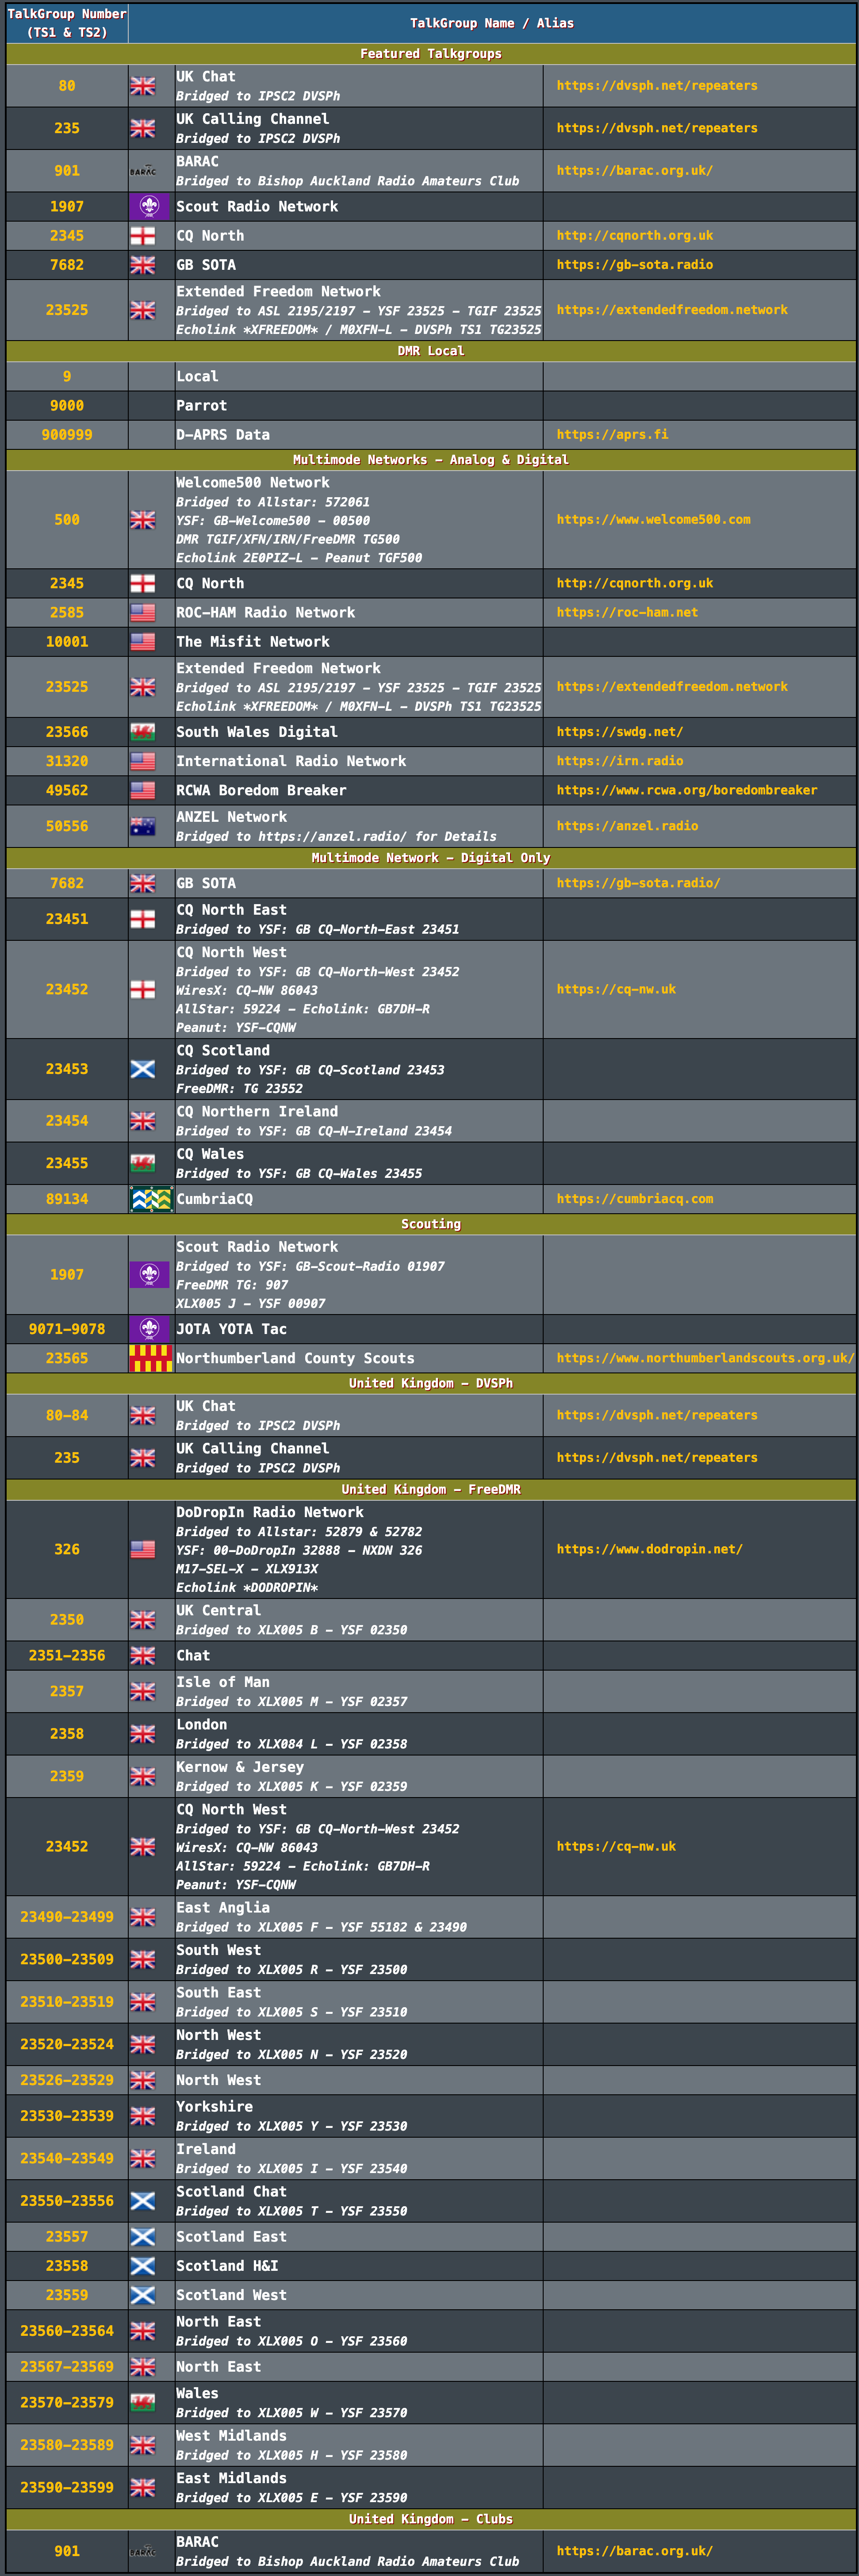Click the BARAC logo in the Featured Talkgroups section

coord(143,171)
